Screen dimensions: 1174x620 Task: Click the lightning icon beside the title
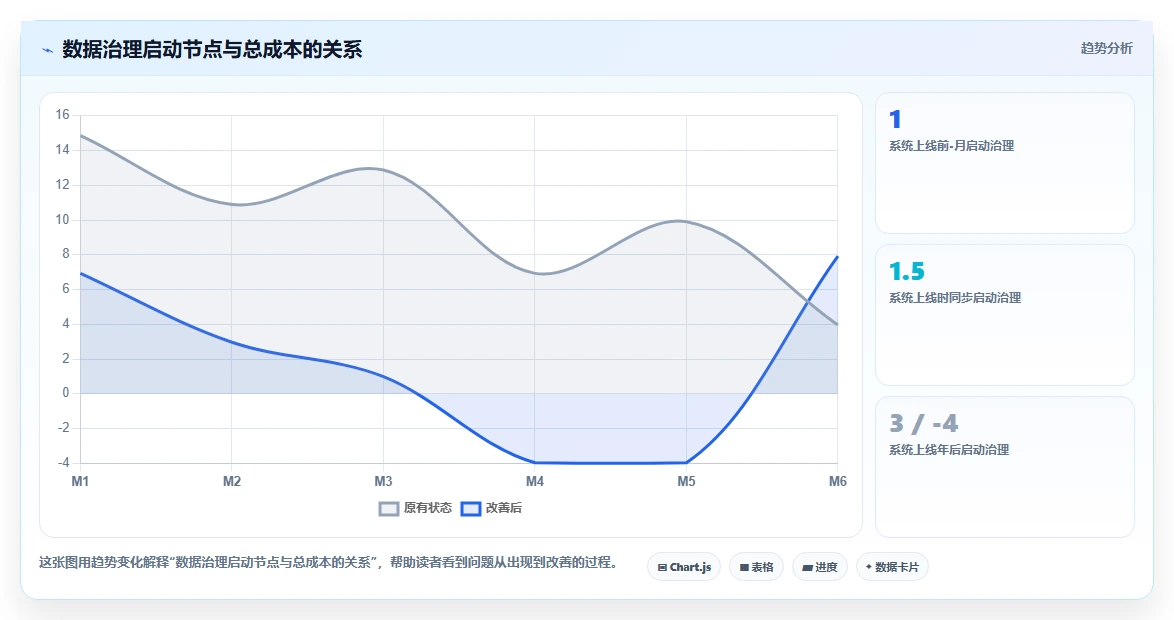[48, 50]
